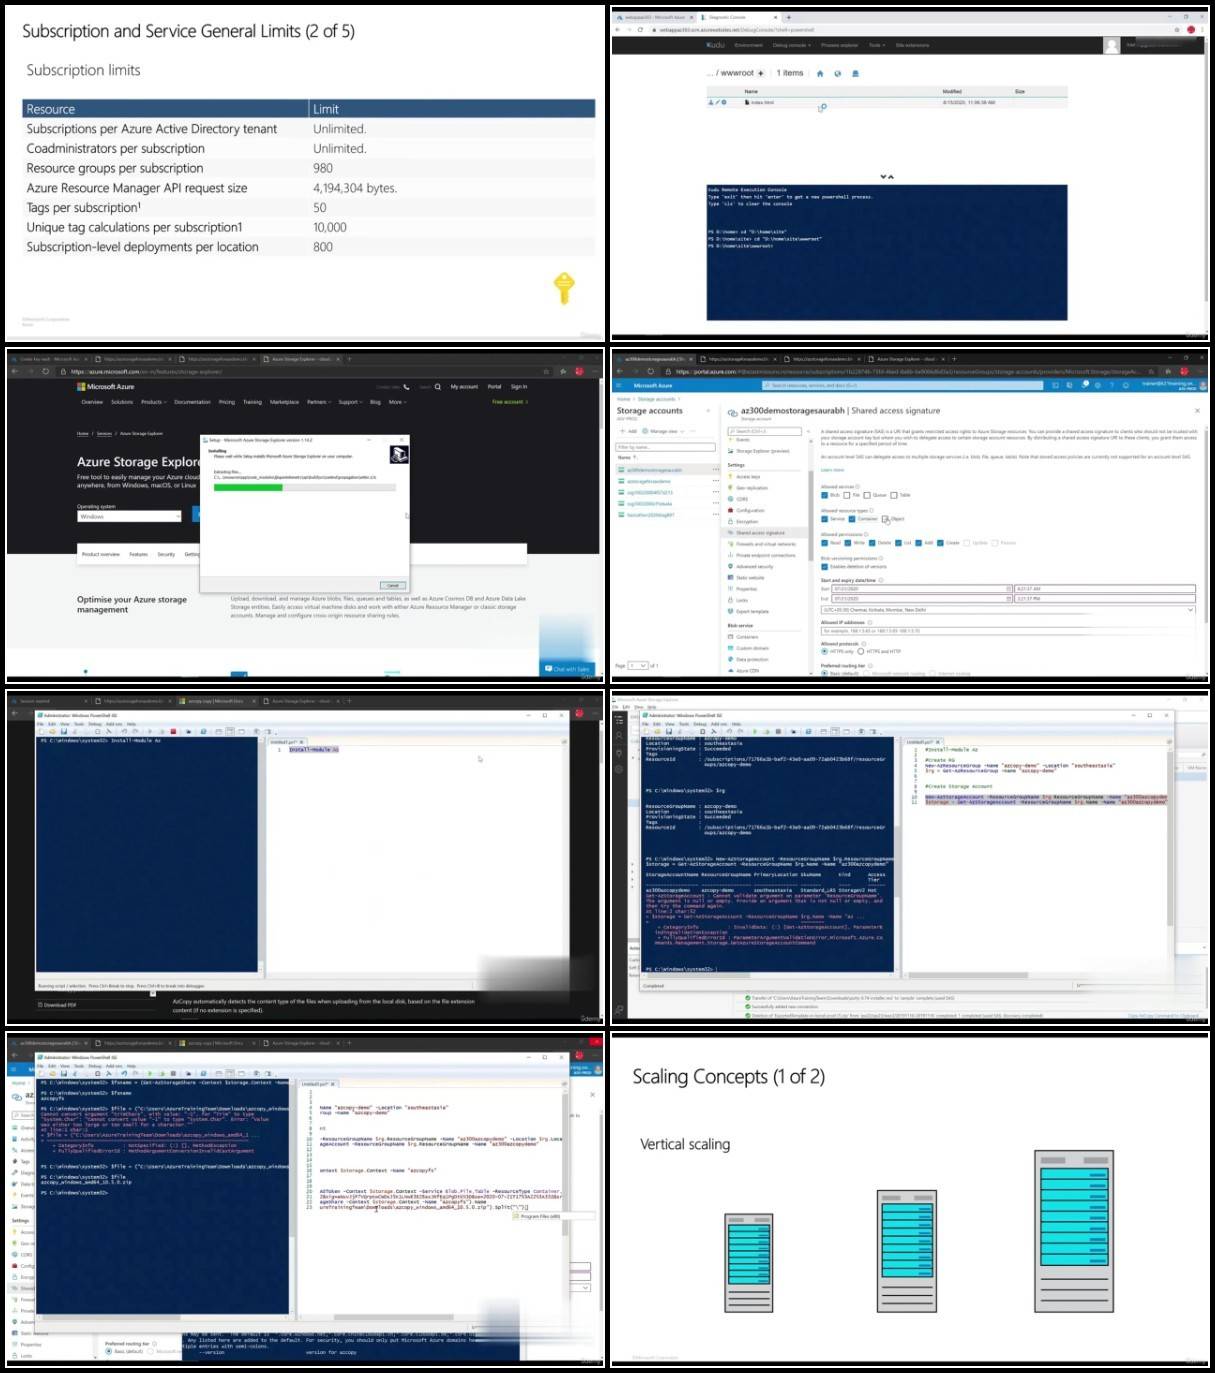Open the Operating system dropdown showing Windows

(129, 517)
